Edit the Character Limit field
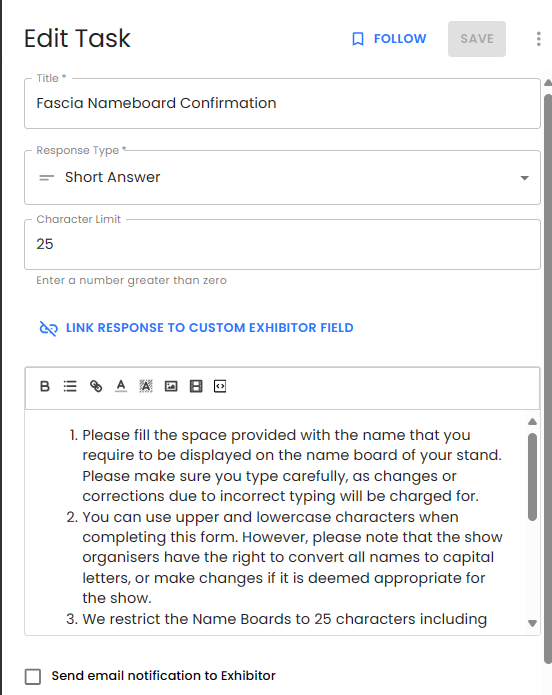Screen dimensions: 552x695 pos(282,244)
